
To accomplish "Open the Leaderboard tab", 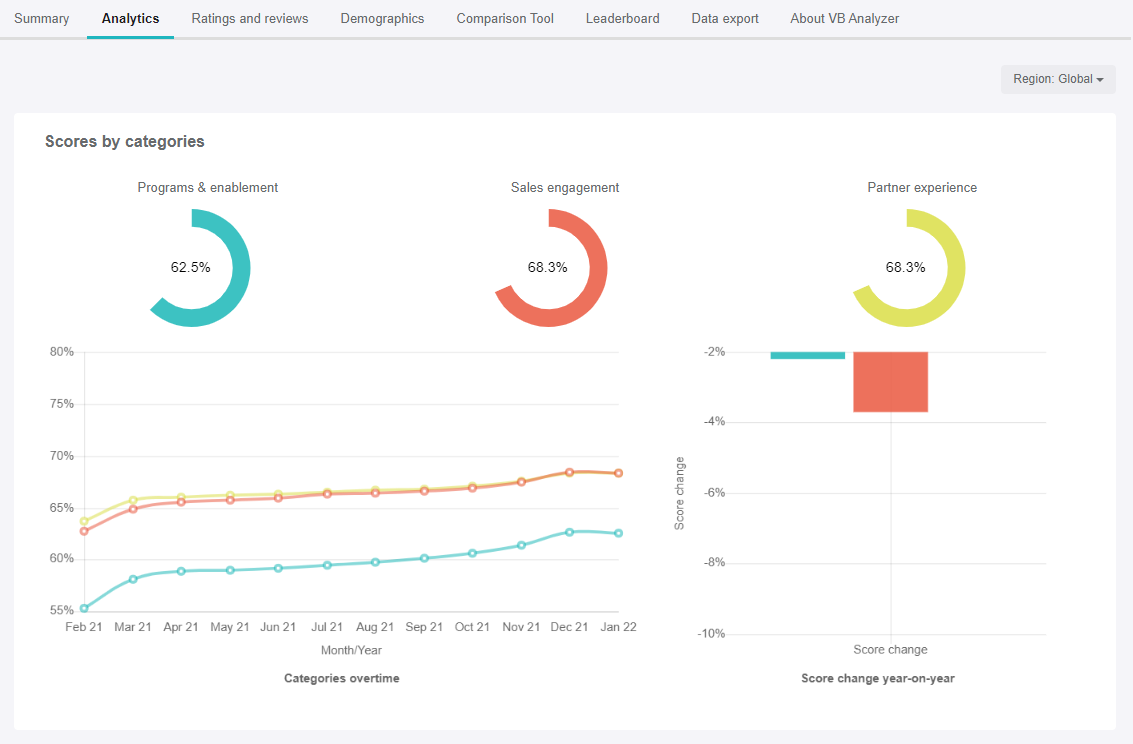I will [622, 19].
